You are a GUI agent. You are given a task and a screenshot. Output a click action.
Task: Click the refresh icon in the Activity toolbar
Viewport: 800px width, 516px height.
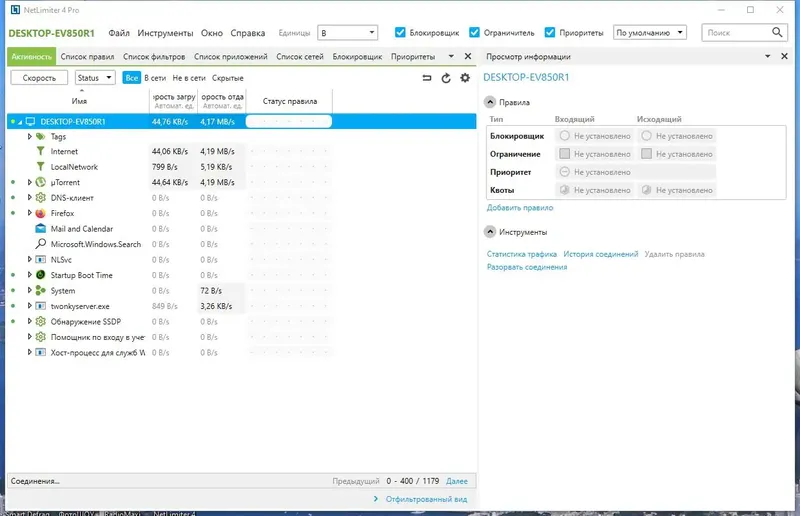(446, 78)
